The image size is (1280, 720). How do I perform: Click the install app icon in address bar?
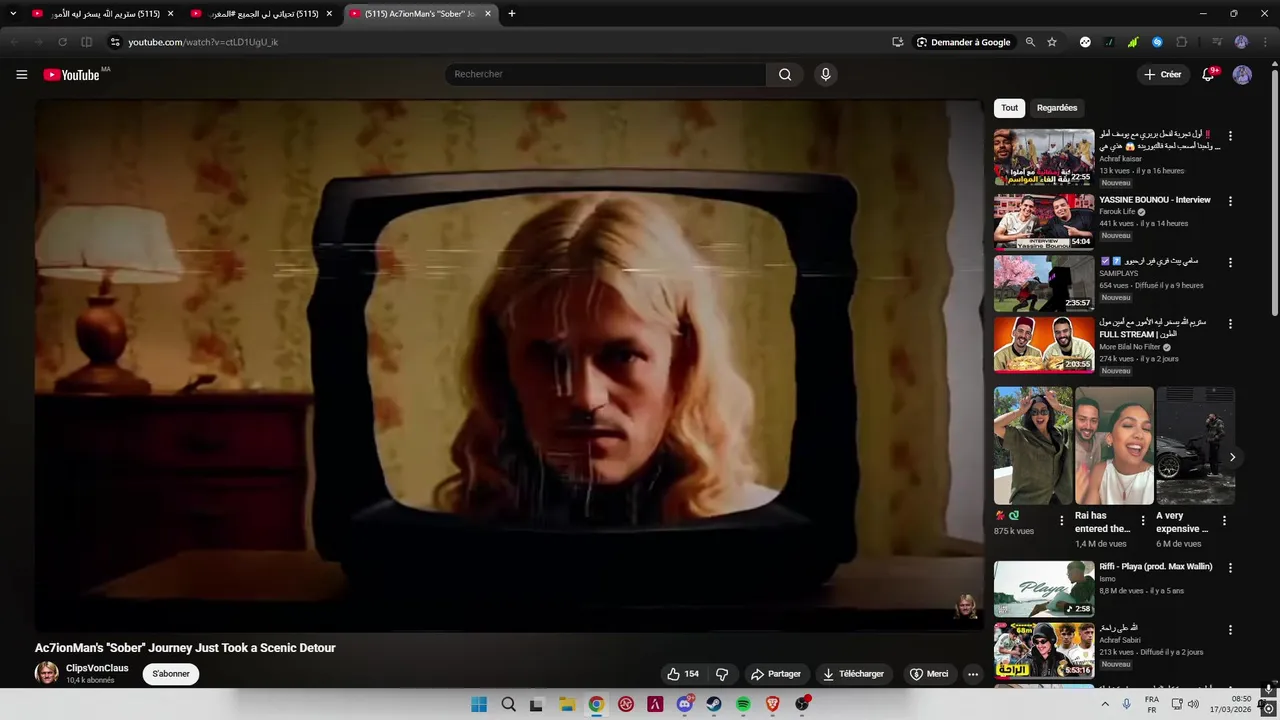tap(897, 42)
